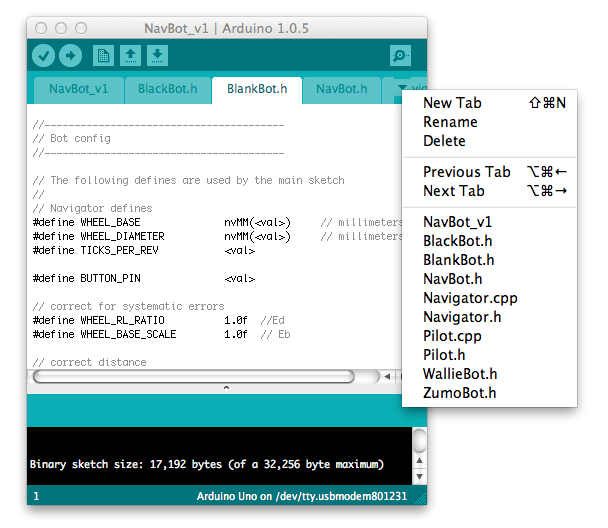608x528 pixels.
Task: Open Pilot.h from the tab menu
Action: coord(489,355)
